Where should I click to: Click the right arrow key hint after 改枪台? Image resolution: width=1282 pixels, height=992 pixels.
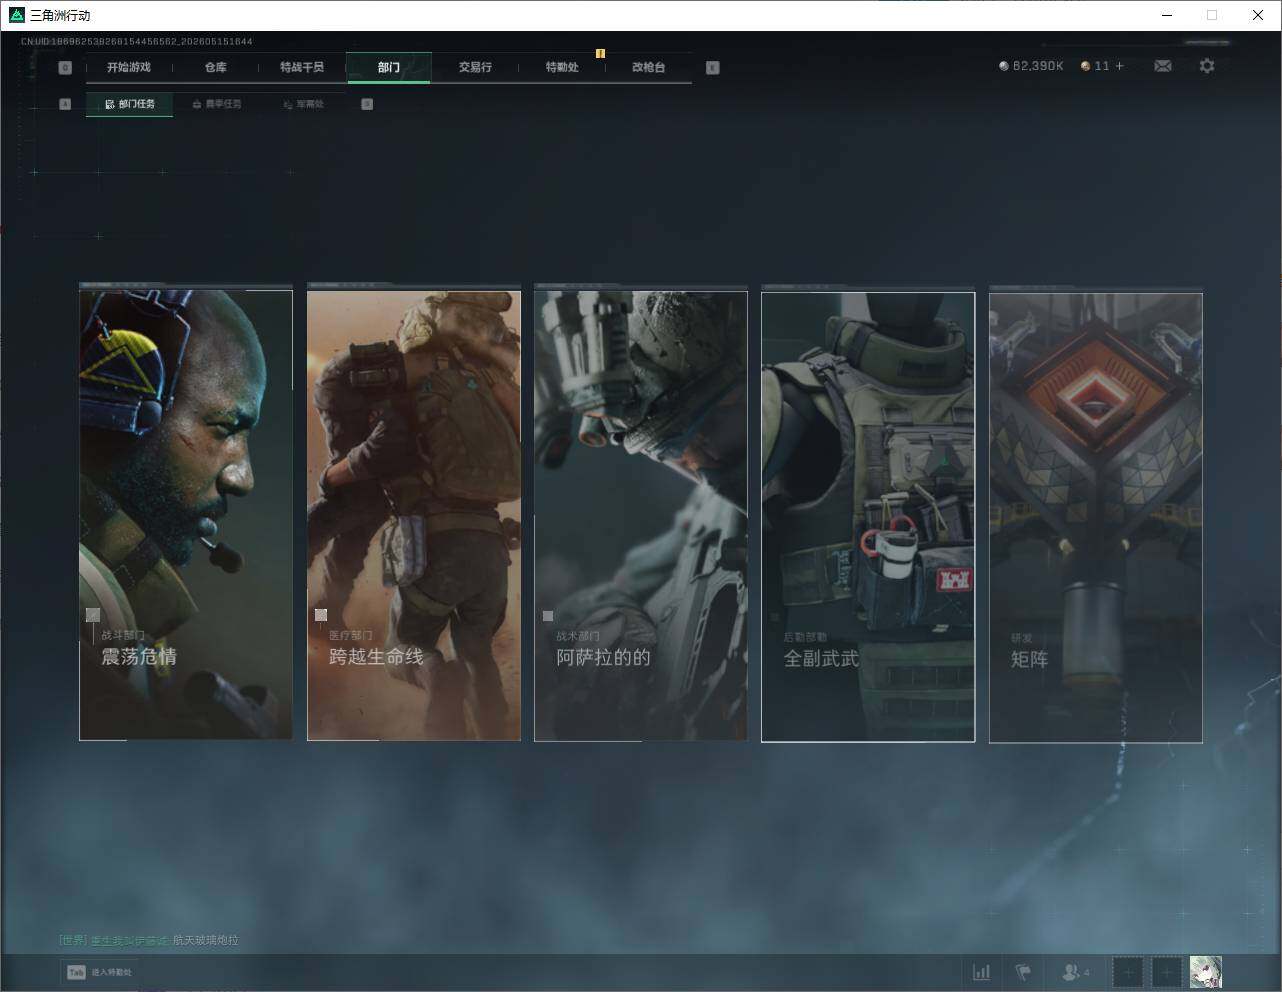[x=713, y=68]
